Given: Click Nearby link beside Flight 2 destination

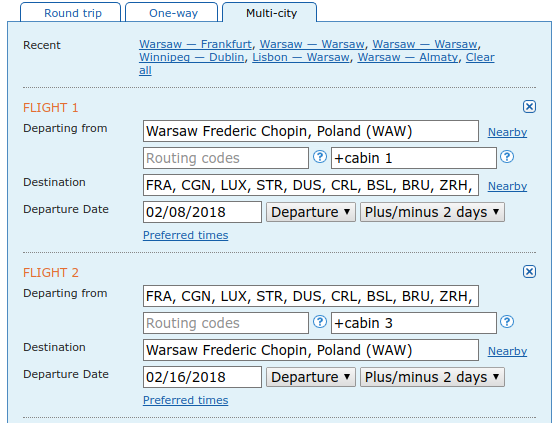Looking at the screenshot, I should pyautogui.click(x=507, y=351).
